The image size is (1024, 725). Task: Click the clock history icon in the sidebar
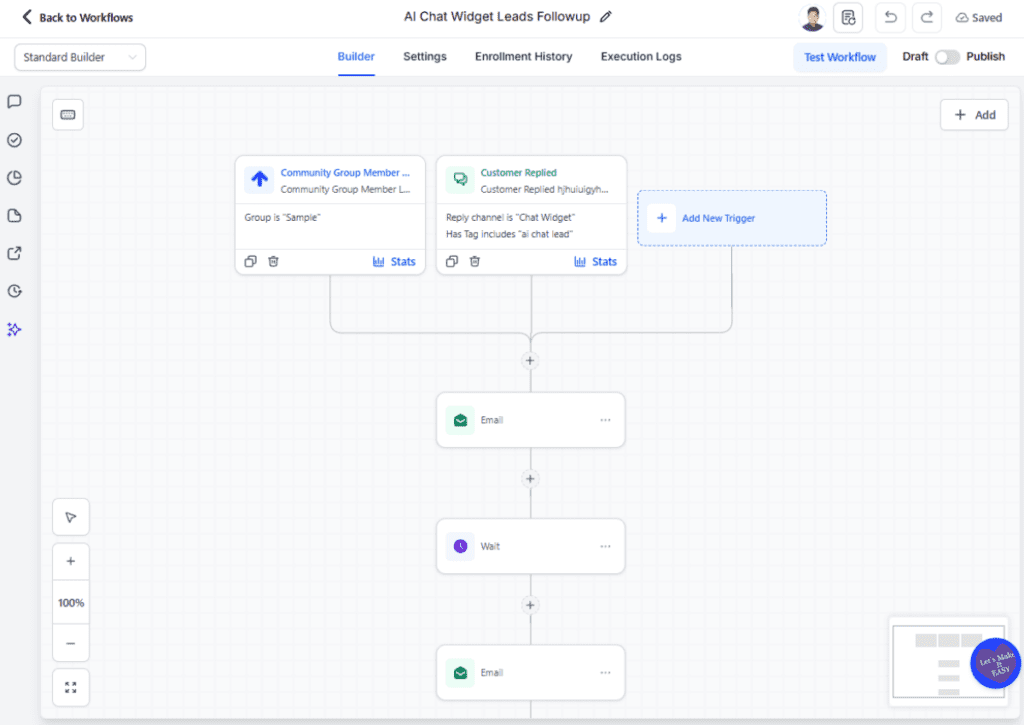click(x=13, y=291)
